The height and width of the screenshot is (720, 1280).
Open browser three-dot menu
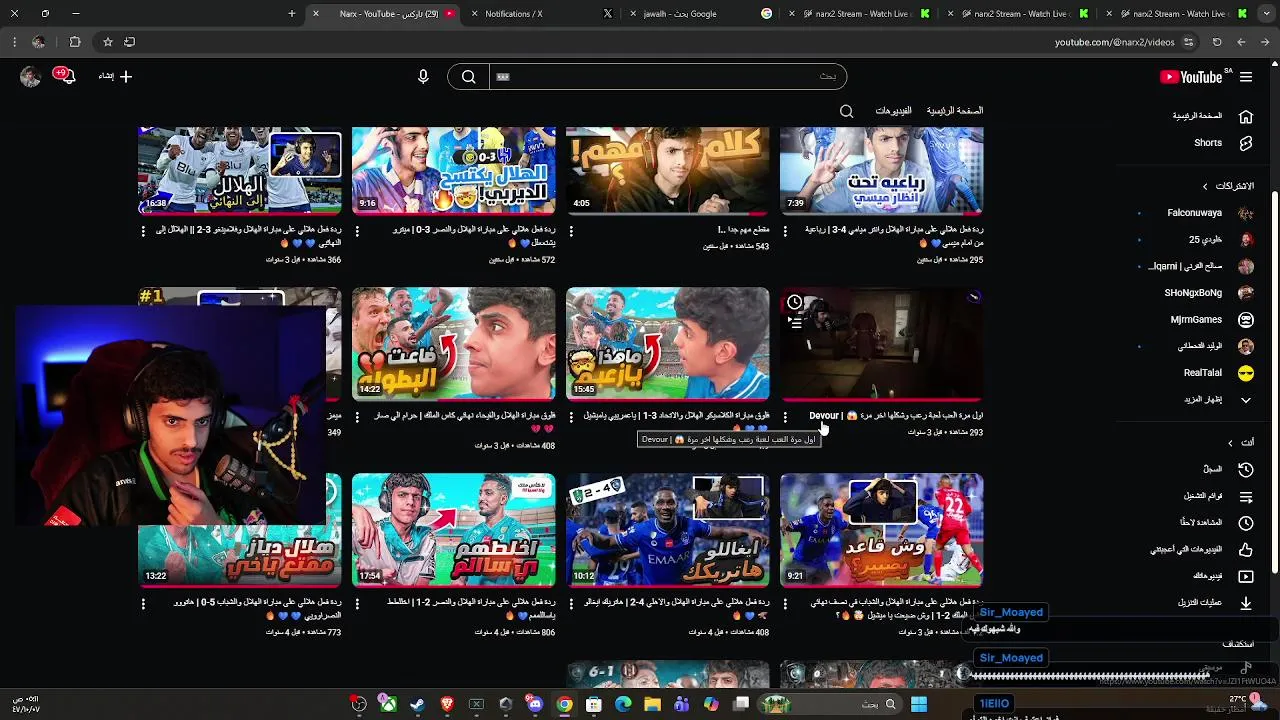pyautogui.click(x=14, y=42)
